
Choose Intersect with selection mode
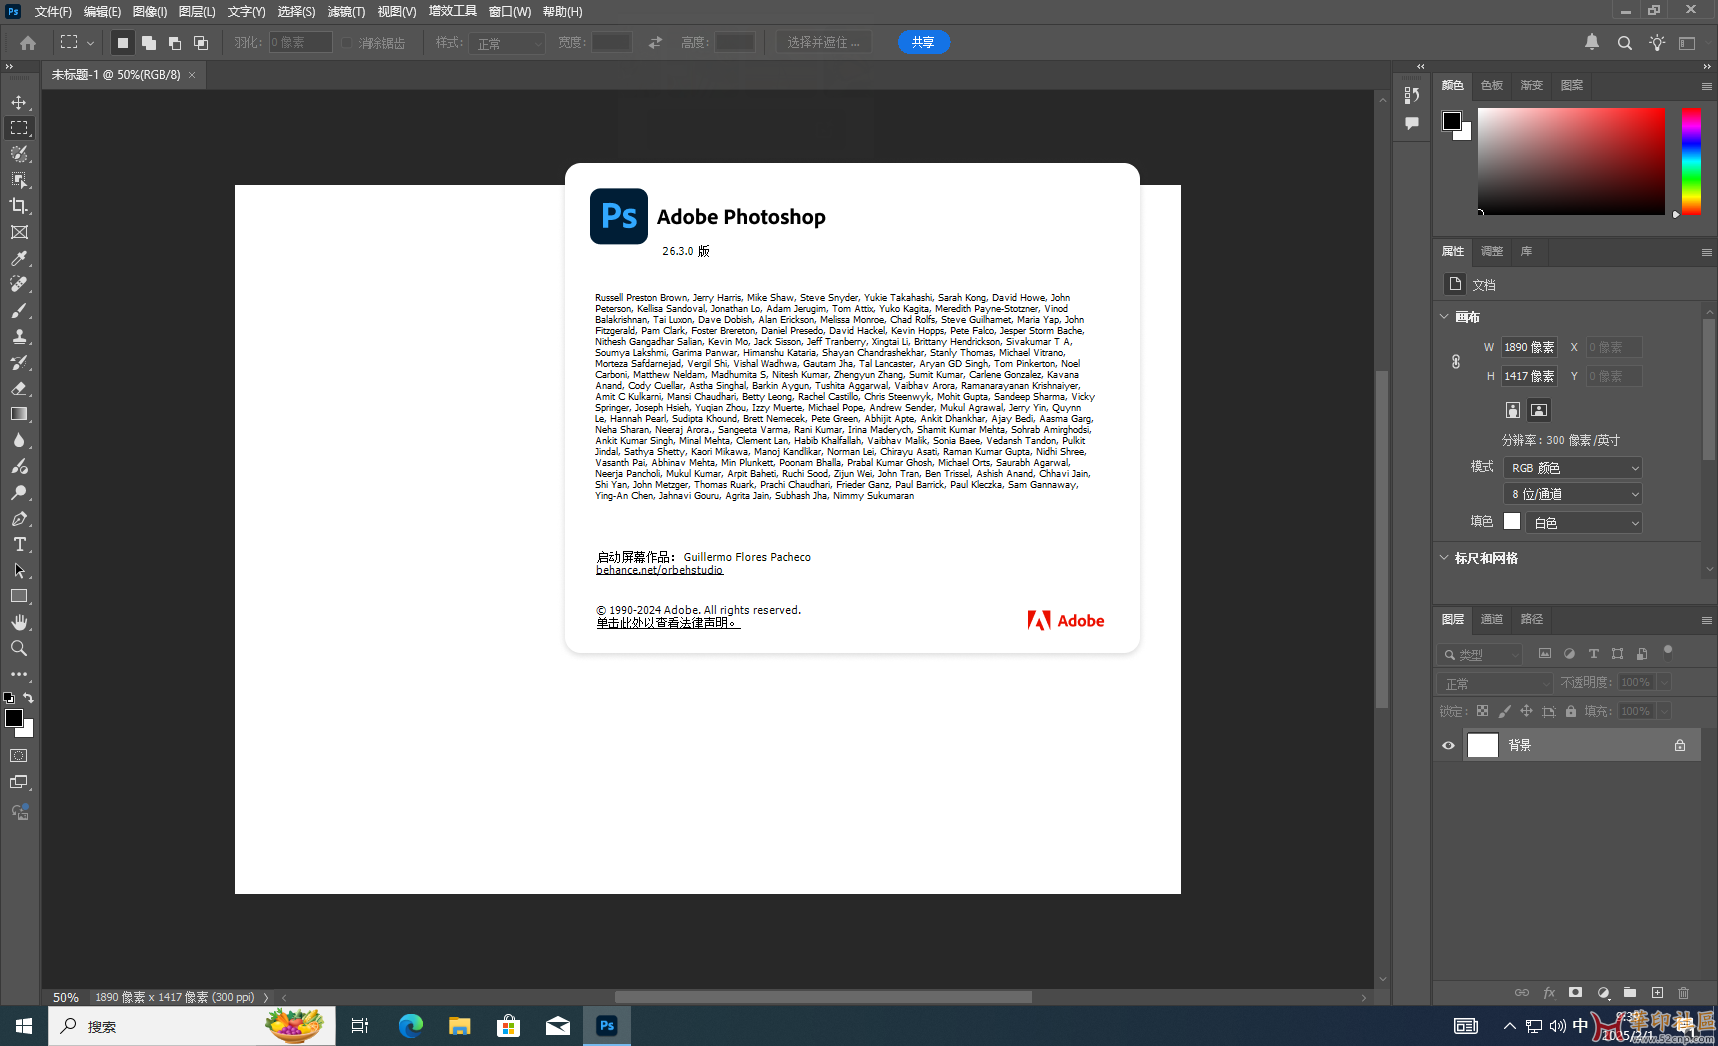[201, 43]
